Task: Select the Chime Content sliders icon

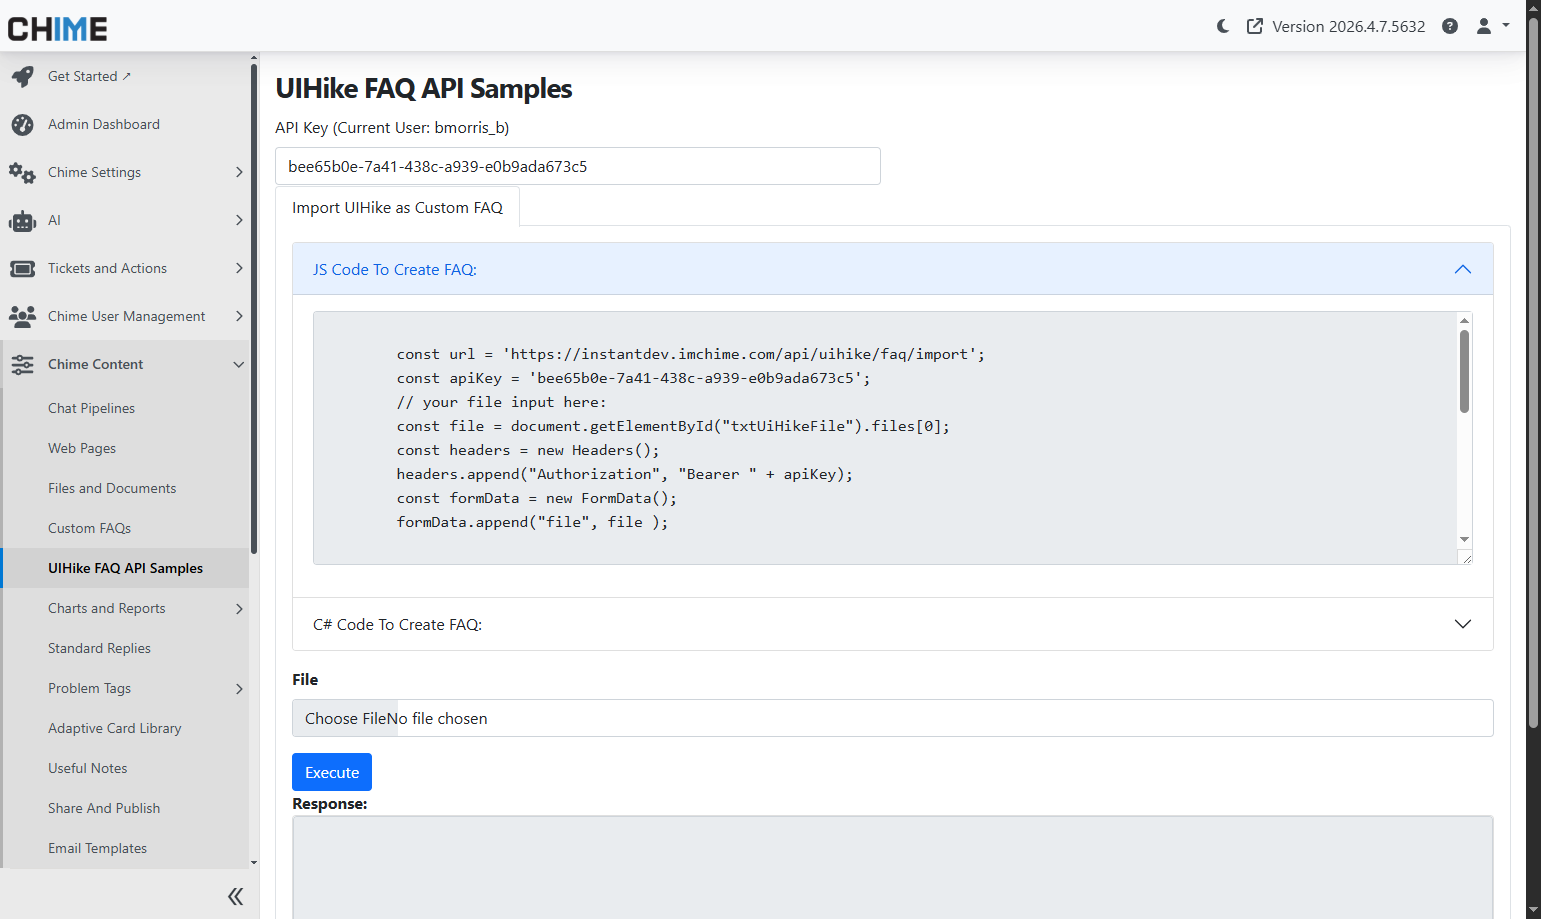Action: [x=22, y=364]
